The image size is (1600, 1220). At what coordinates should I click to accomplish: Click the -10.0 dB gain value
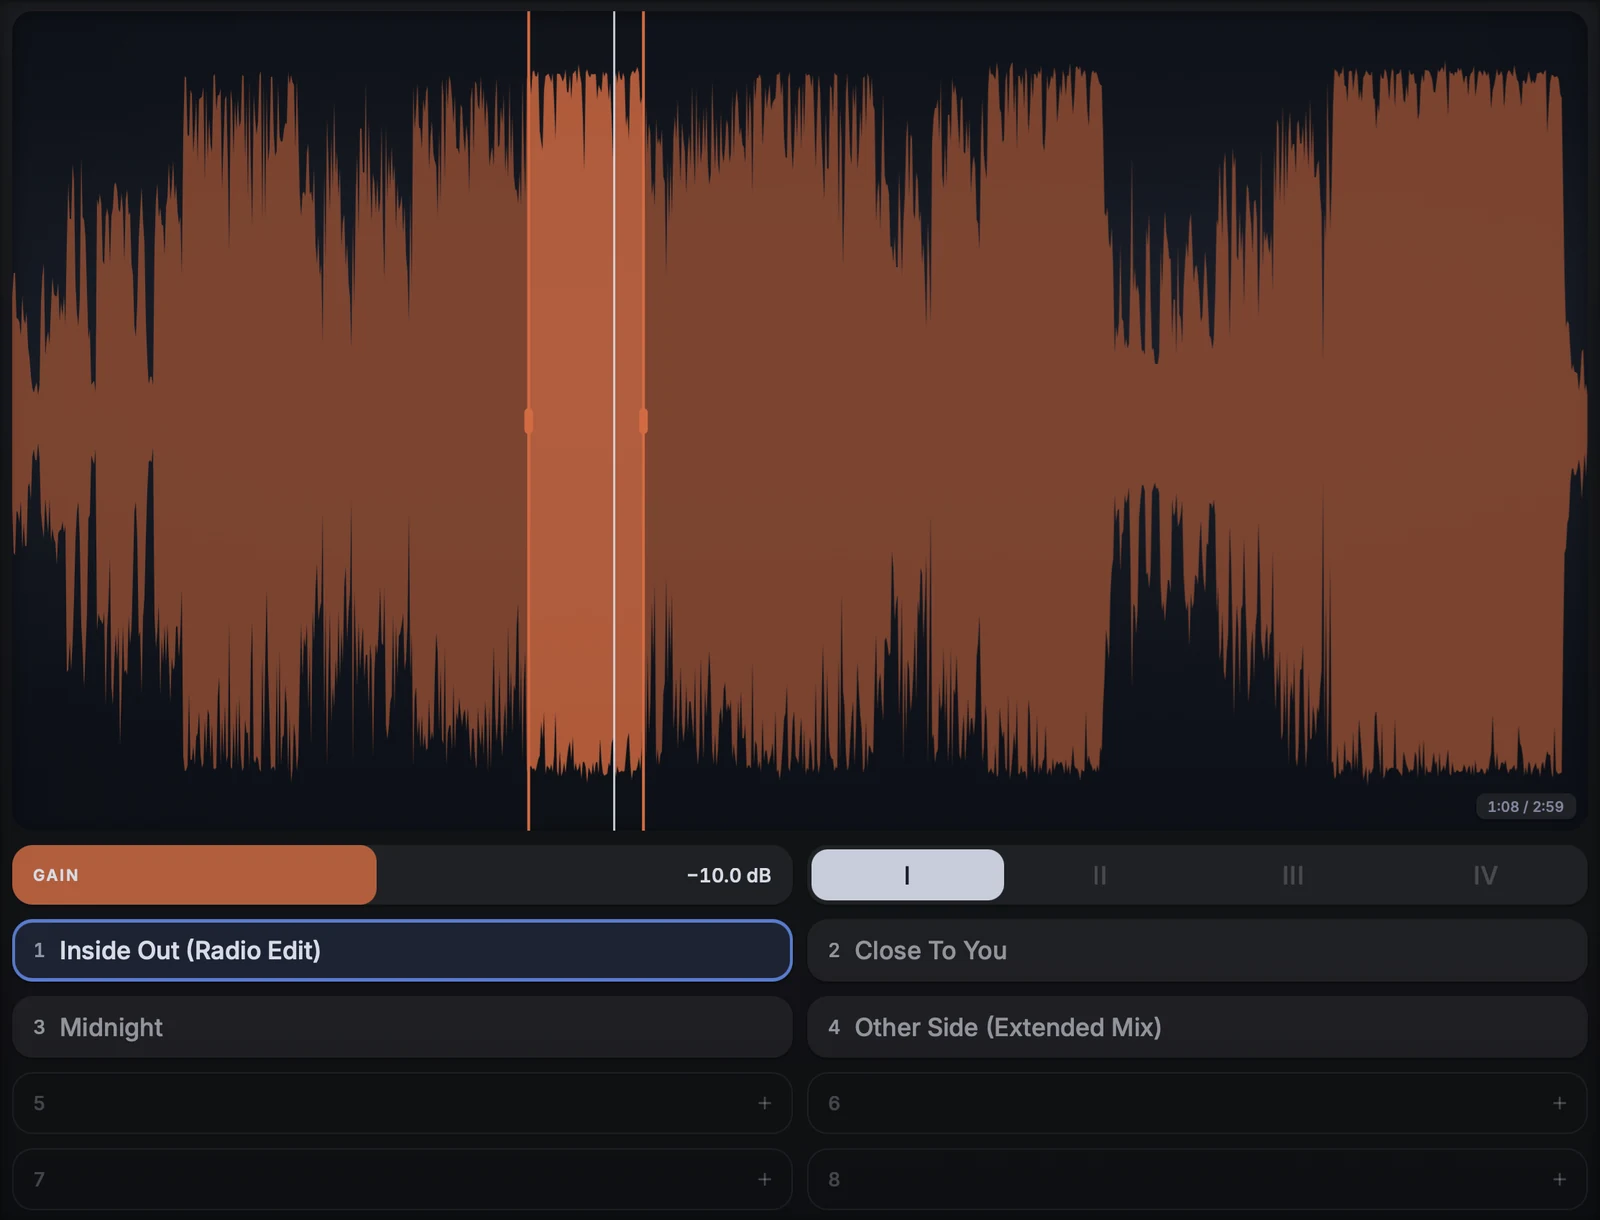729,875
